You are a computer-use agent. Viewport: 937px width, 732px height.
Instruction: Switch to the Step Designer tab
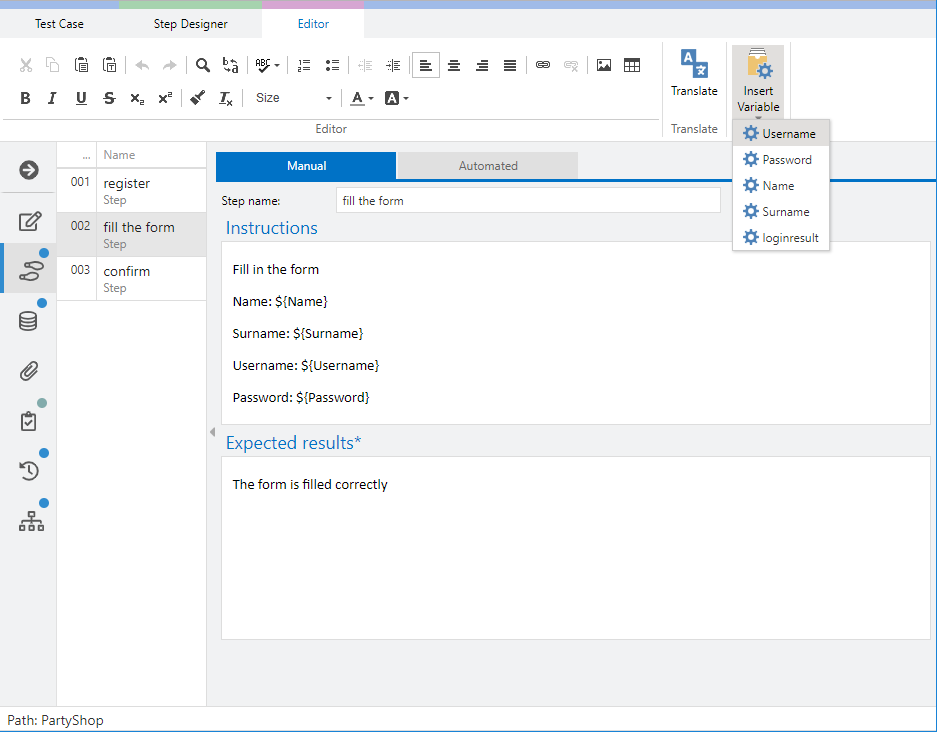(190, 23)
